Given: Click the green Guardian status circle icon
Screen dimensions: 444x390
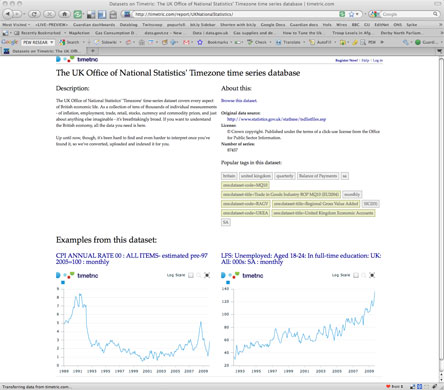Looking at the screenshot, I should click(417, 42).
